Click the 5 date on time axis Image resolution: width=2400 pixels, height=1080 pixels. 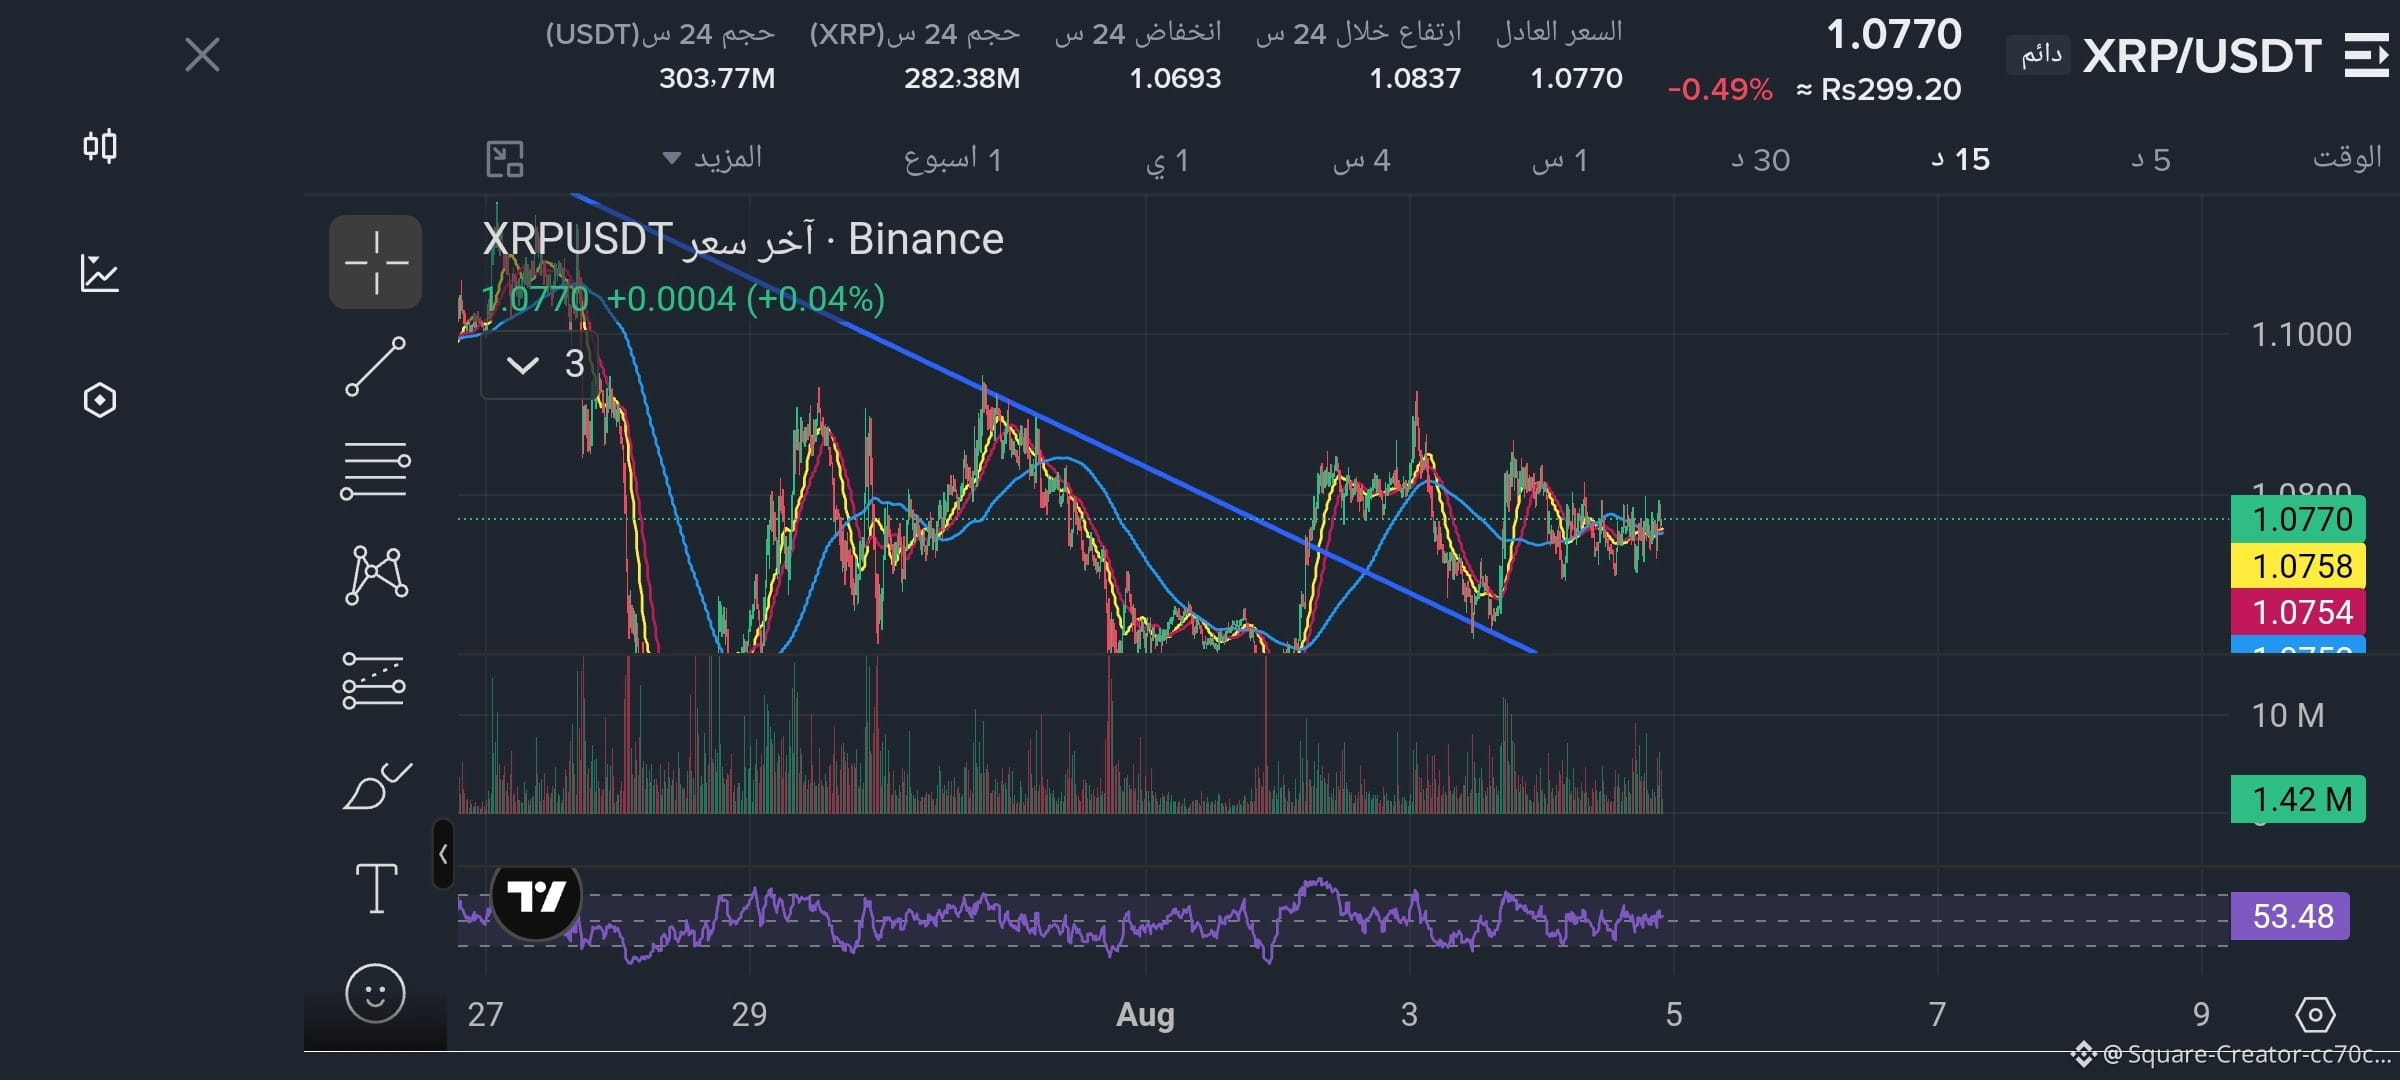1674,1015
